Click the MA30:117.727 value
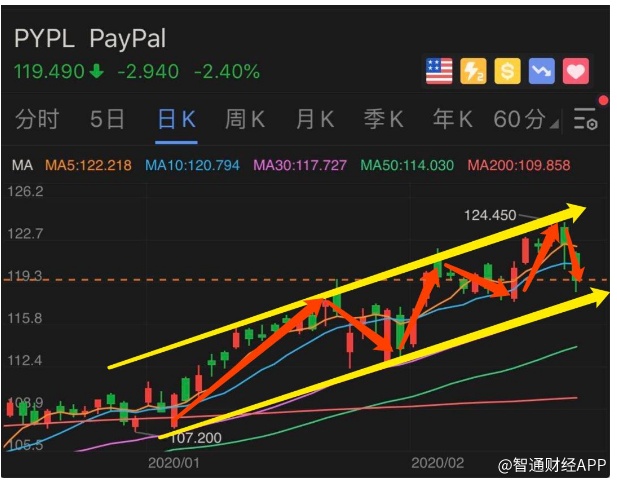The image size is (617, 485). coord(300,165)
